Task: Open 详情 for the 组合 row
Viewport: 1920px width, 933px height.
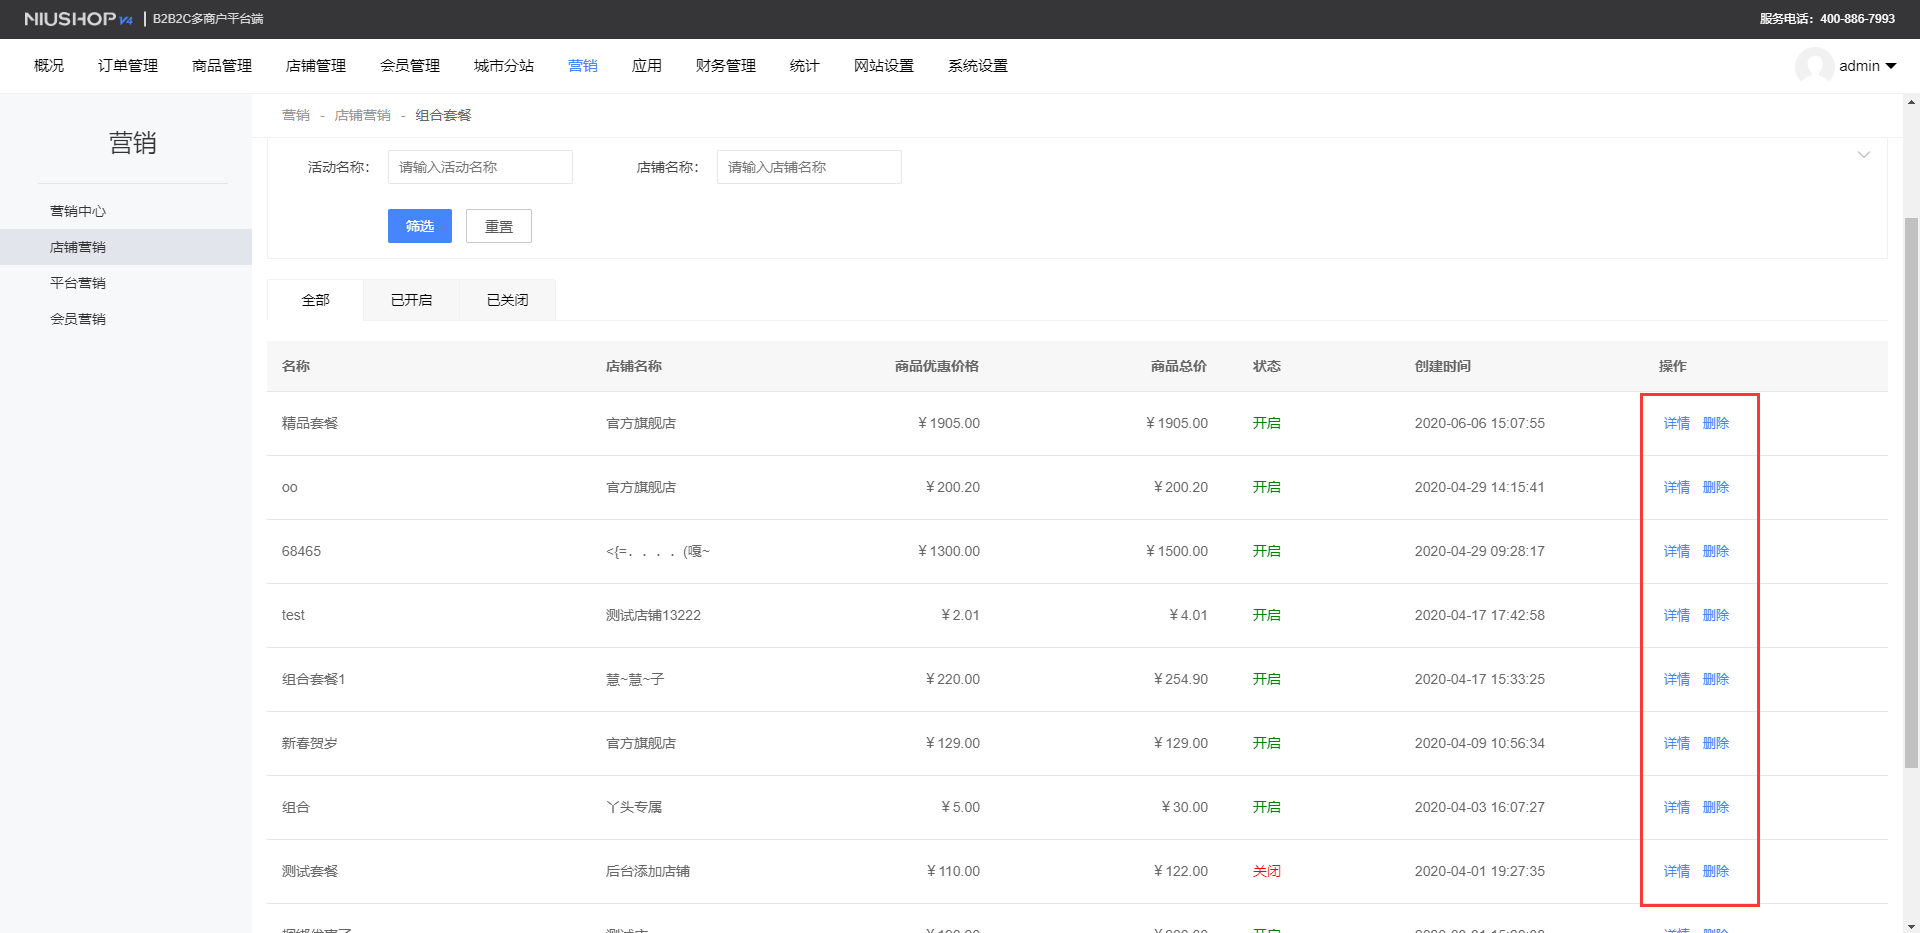Action: click(x=1677, y=808)
